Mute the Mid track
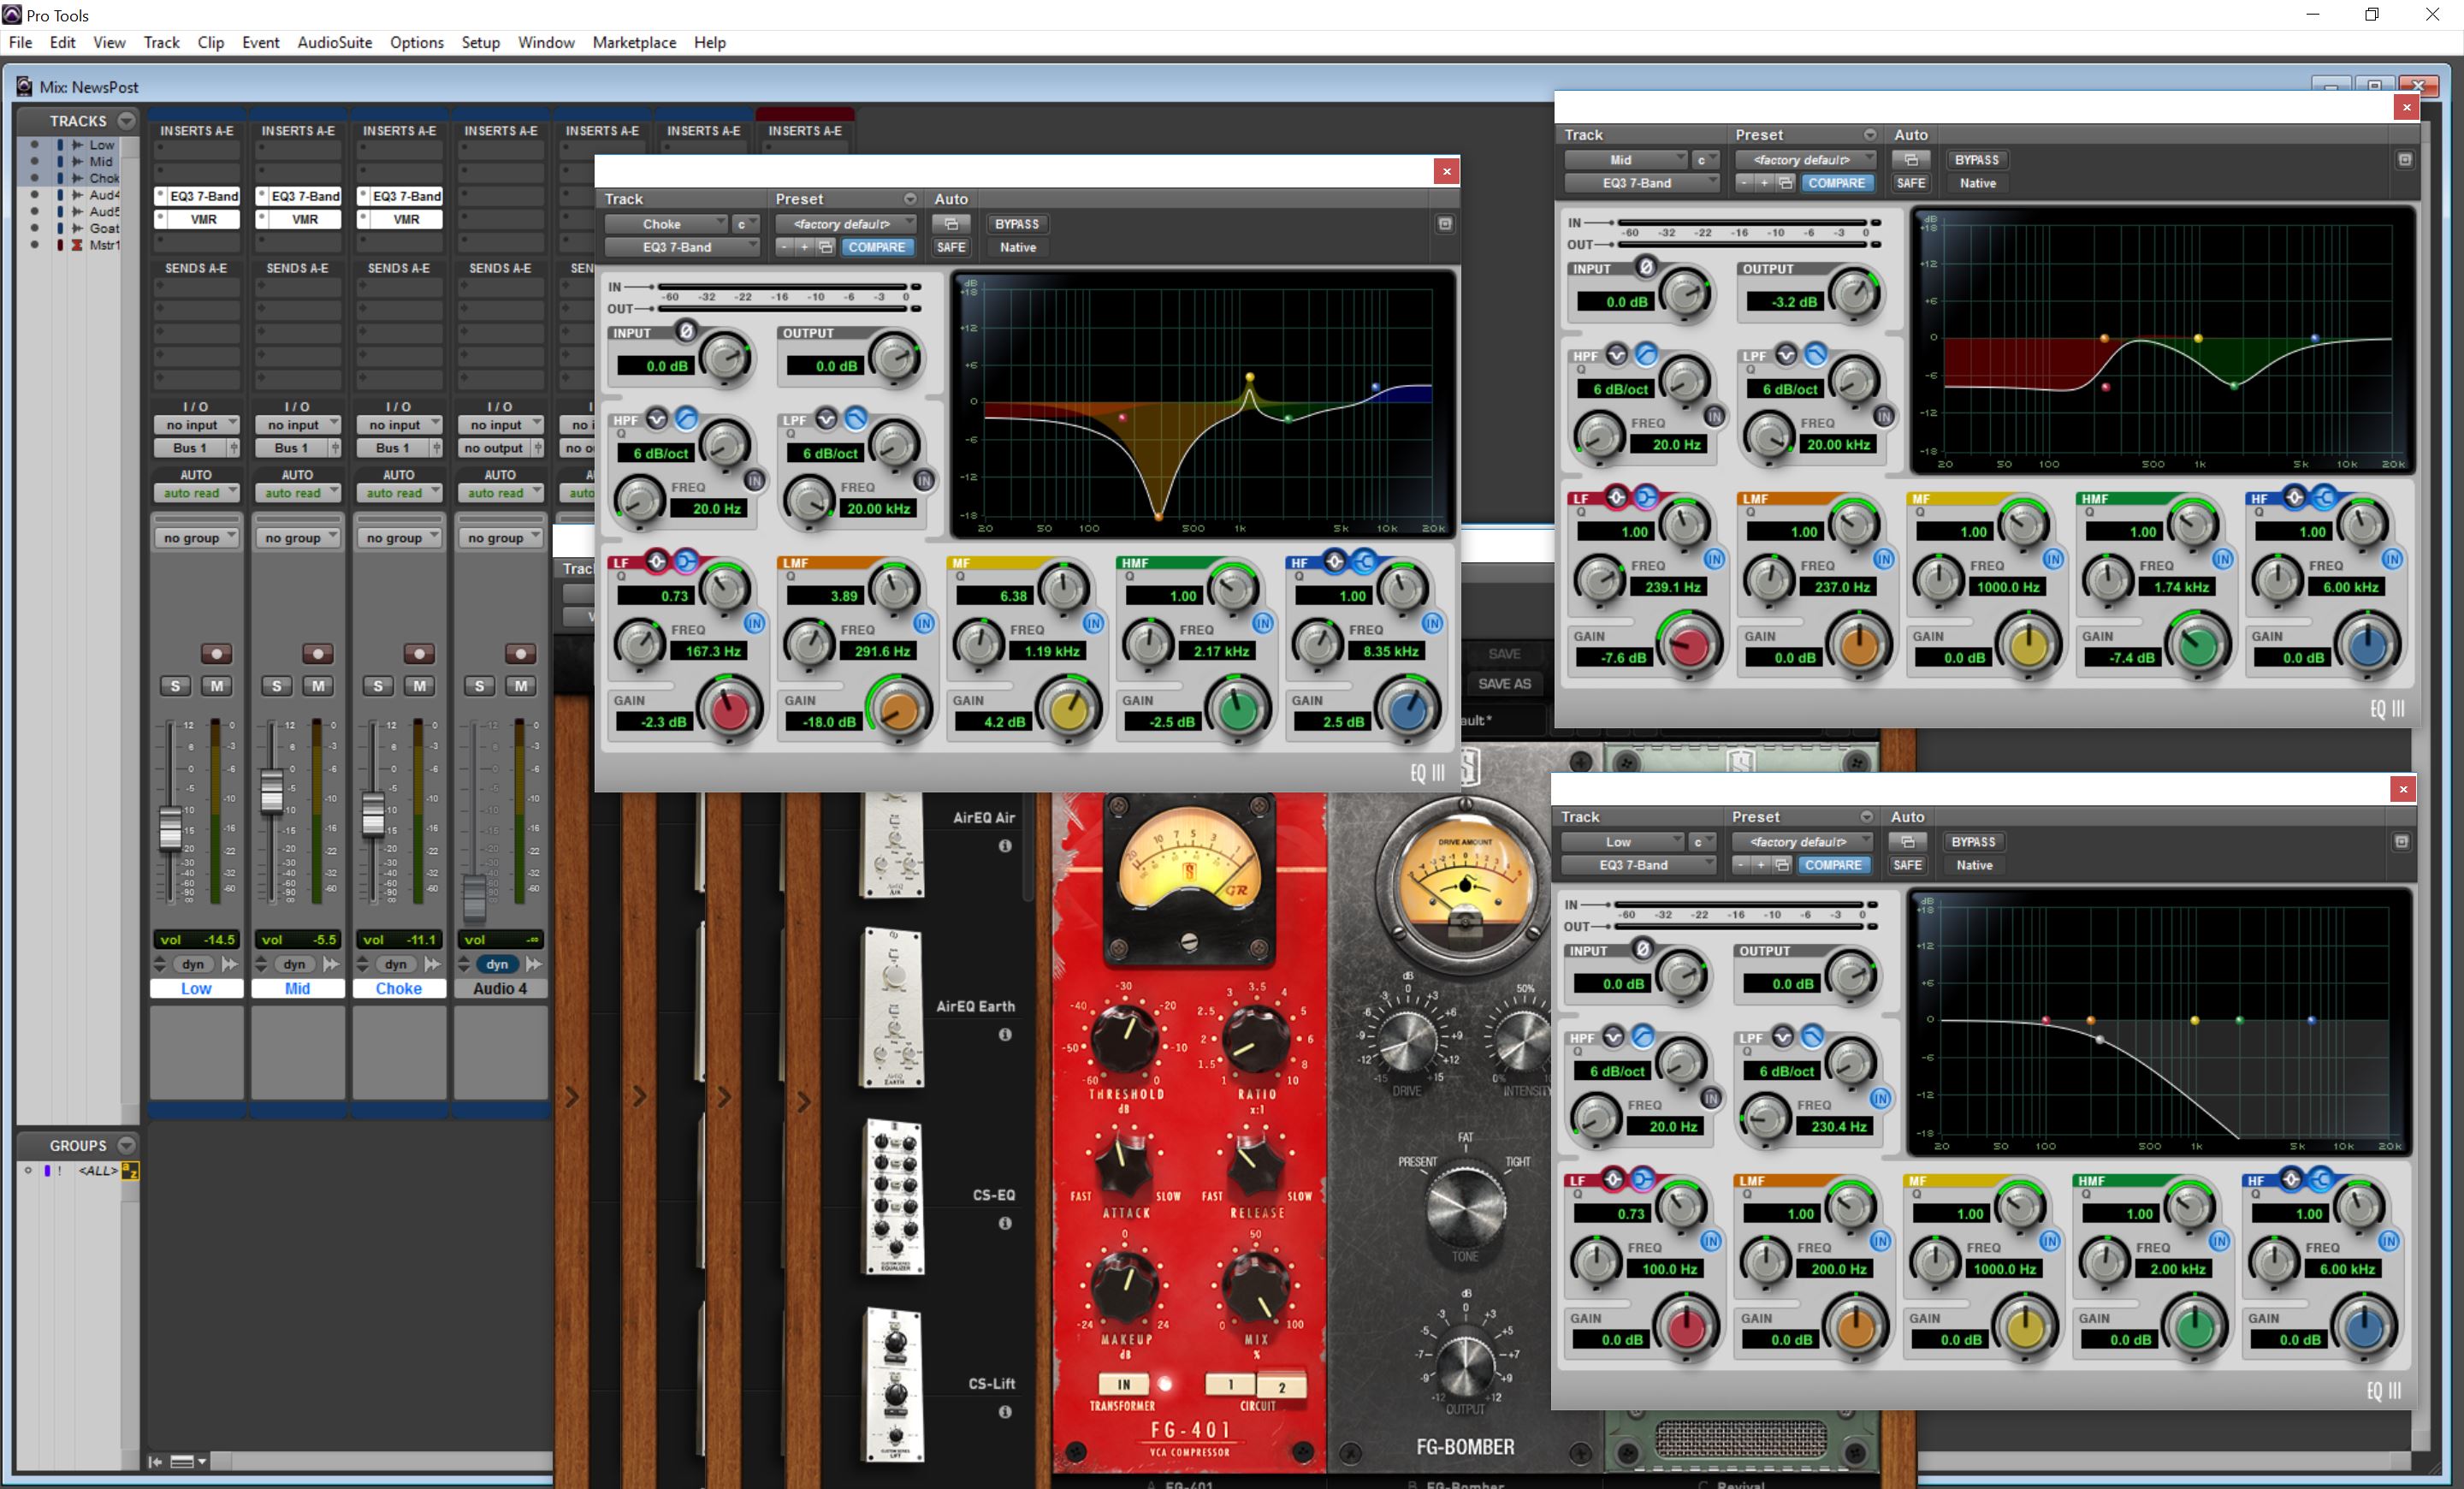The image size is (2464, 1489). pyautogui.click(x=318, y=686)
